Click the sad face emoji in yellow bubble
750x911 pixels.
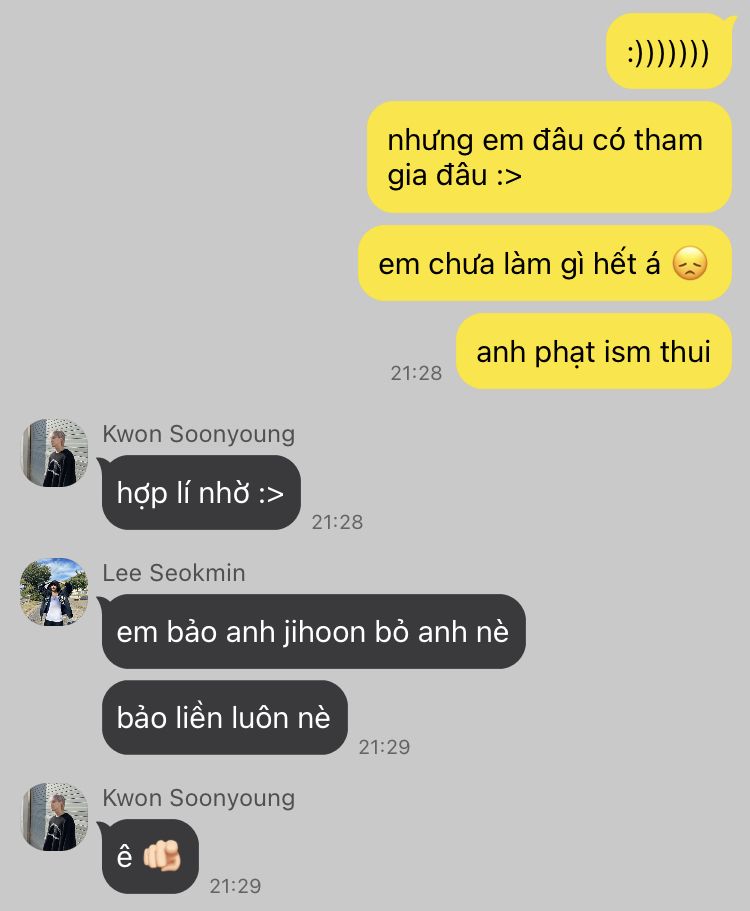click(690, 264)
